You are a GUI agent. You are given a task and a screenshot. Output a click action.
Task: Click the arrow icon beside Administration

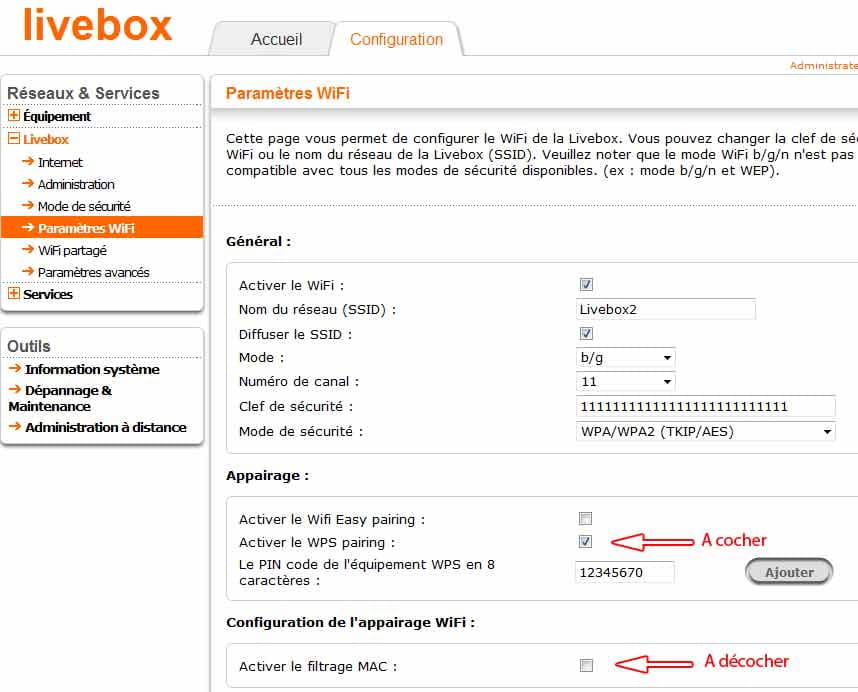28,183
